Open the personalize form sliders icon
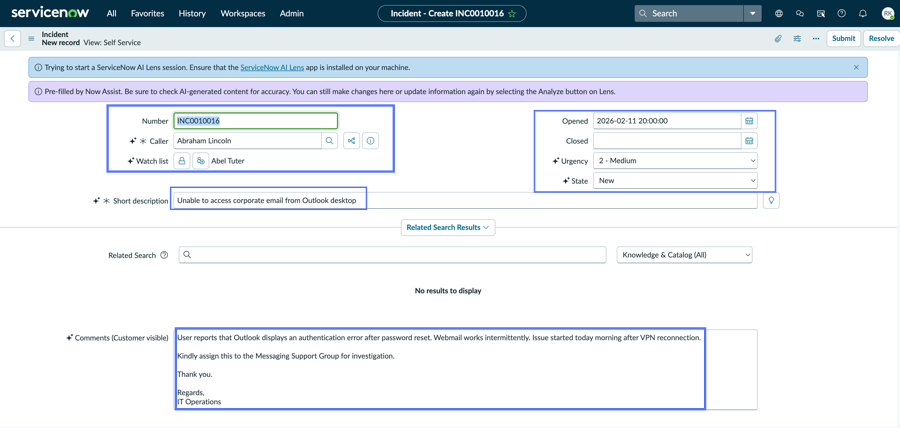 click(x=797, y=38)
